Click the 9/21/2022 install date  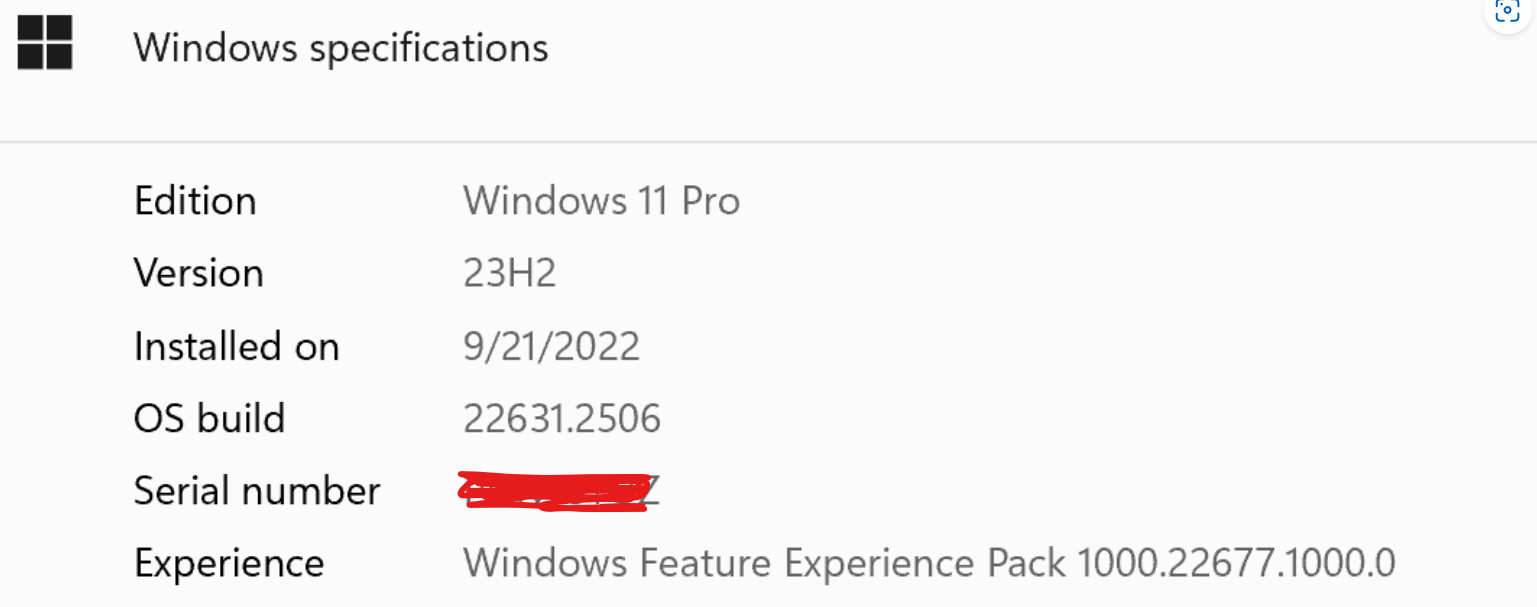551,346
